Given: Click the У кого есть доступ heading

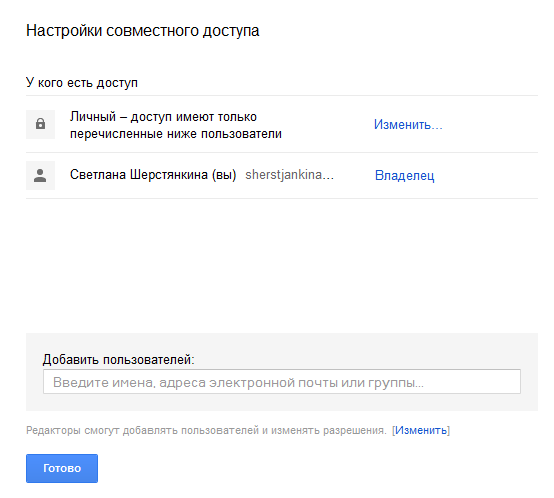Looking at the screenshot, I should coord(82,83).
